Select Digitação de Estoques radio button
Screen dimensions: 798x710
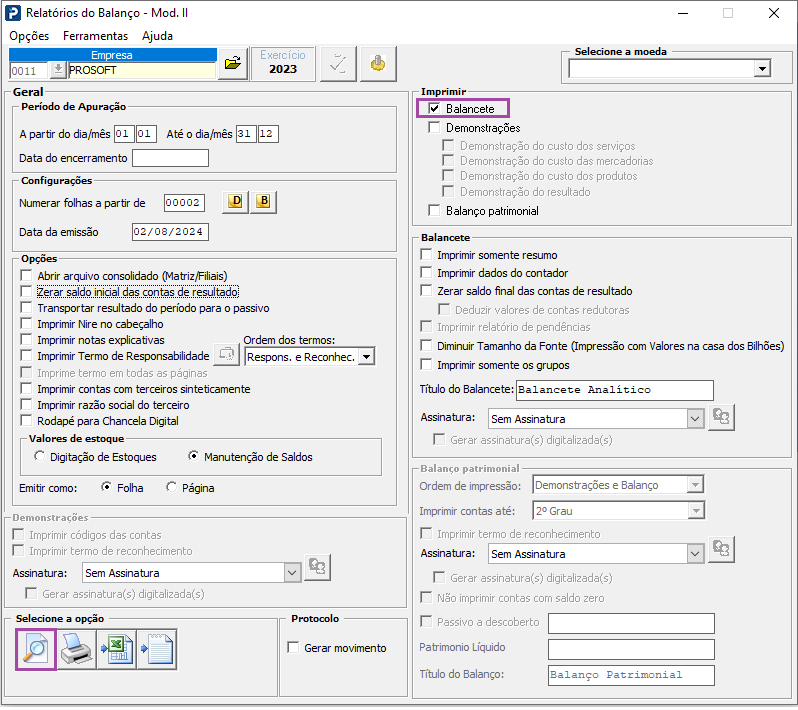40,456
